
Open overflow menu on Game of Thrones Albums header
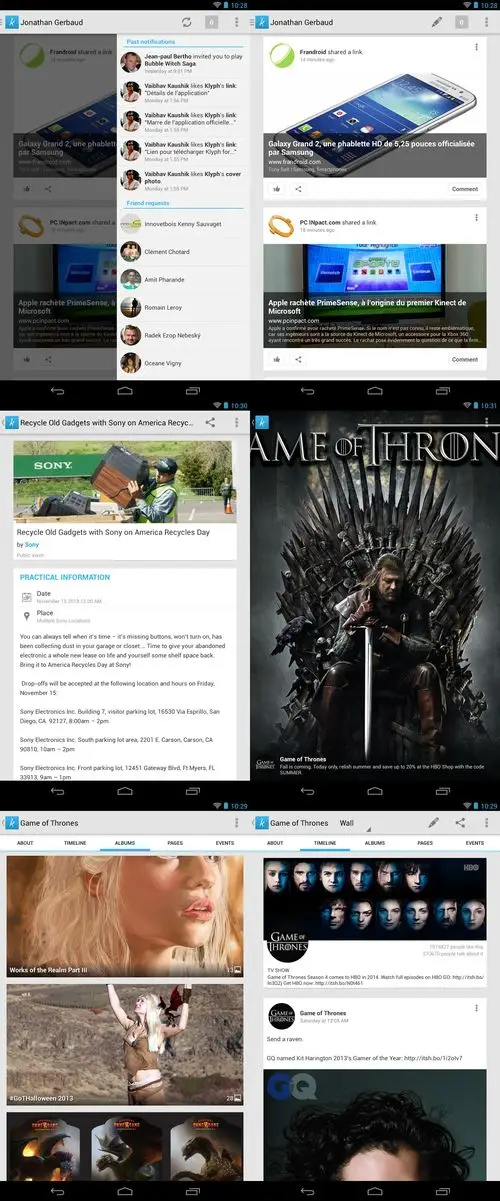236,823
